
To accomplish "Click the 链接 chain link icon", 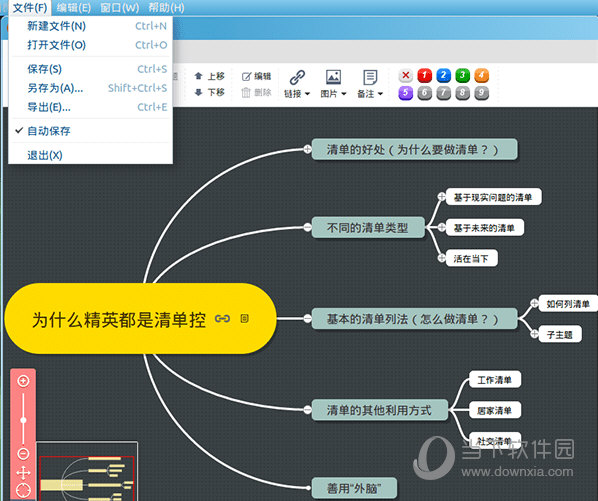I will [x=297, y=77].
